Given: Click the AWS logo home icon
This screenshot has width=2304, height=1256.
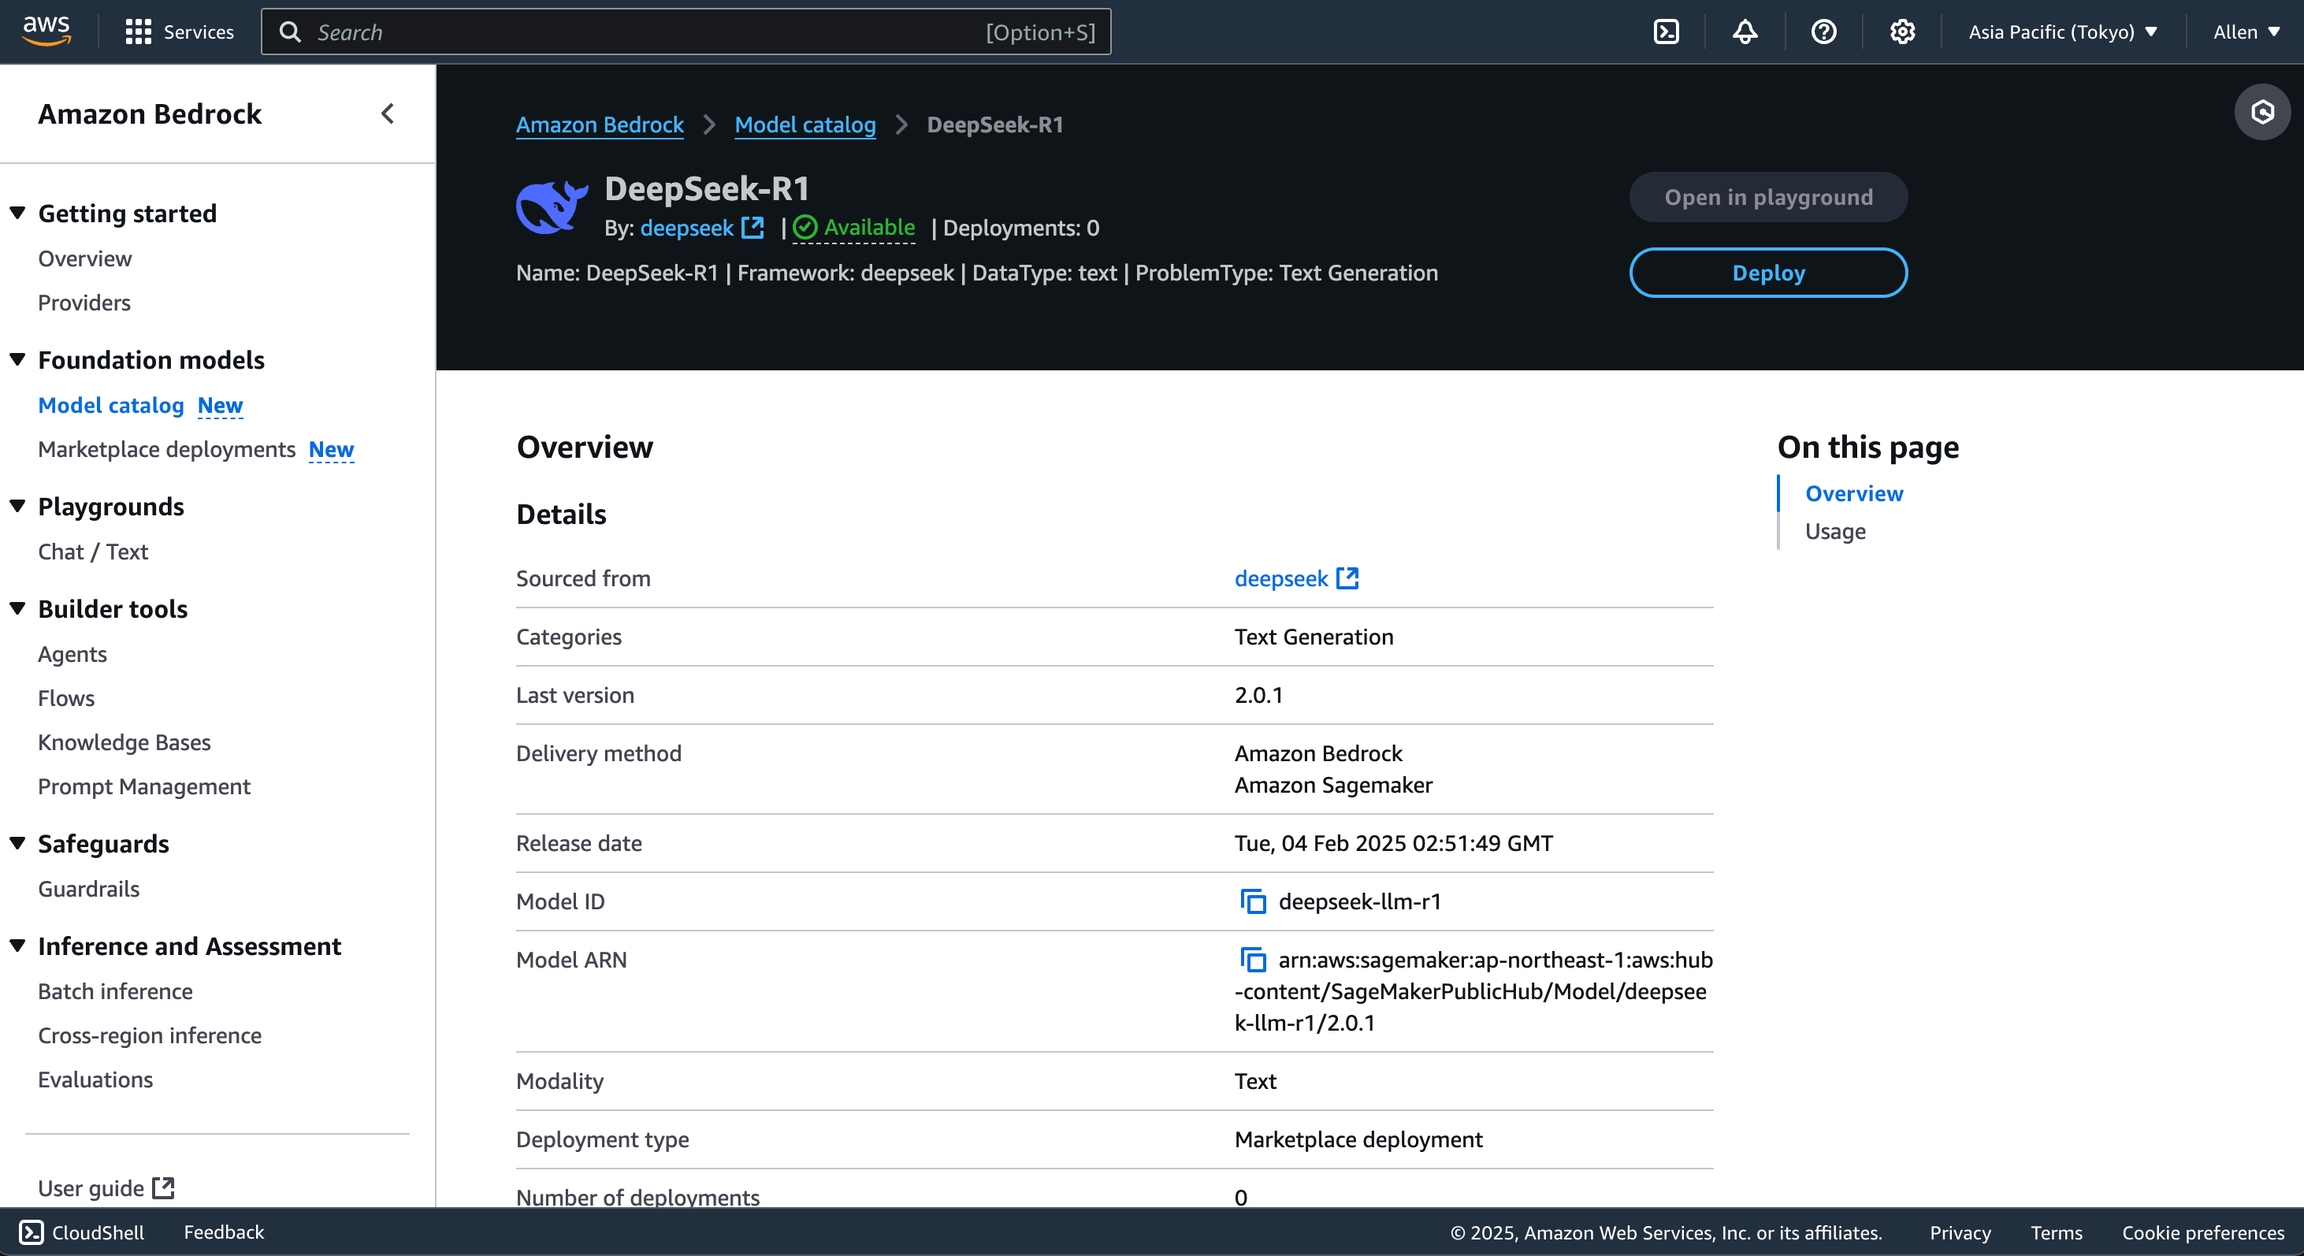Looking at the screenshot, I should click(46, 30).
